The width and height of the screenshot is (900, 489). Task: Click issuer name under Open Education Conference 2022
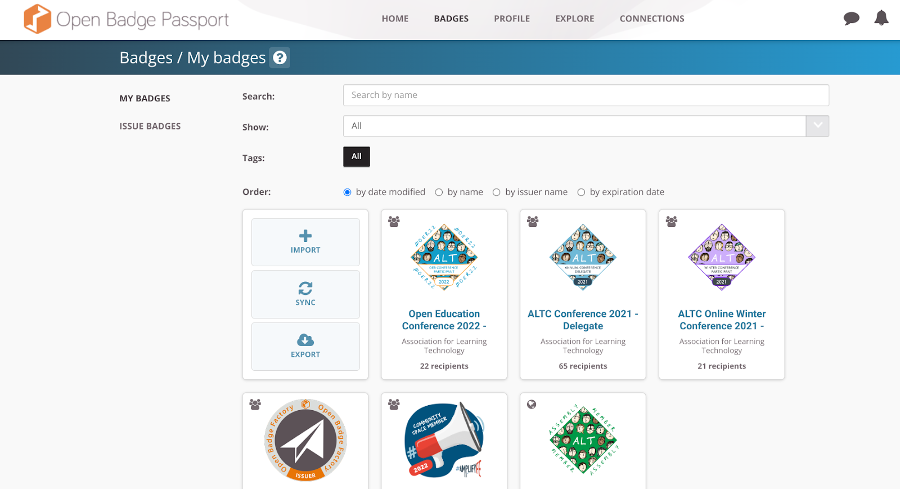point(444,346)
